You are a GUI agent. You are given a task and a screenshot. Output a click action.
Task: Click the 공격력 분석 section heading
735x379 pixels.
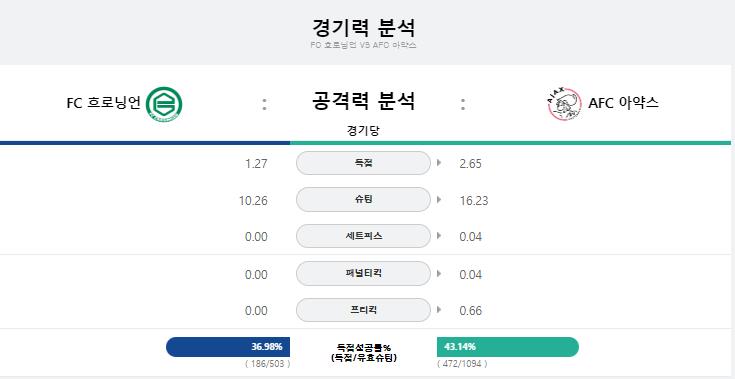click(363, 101)
